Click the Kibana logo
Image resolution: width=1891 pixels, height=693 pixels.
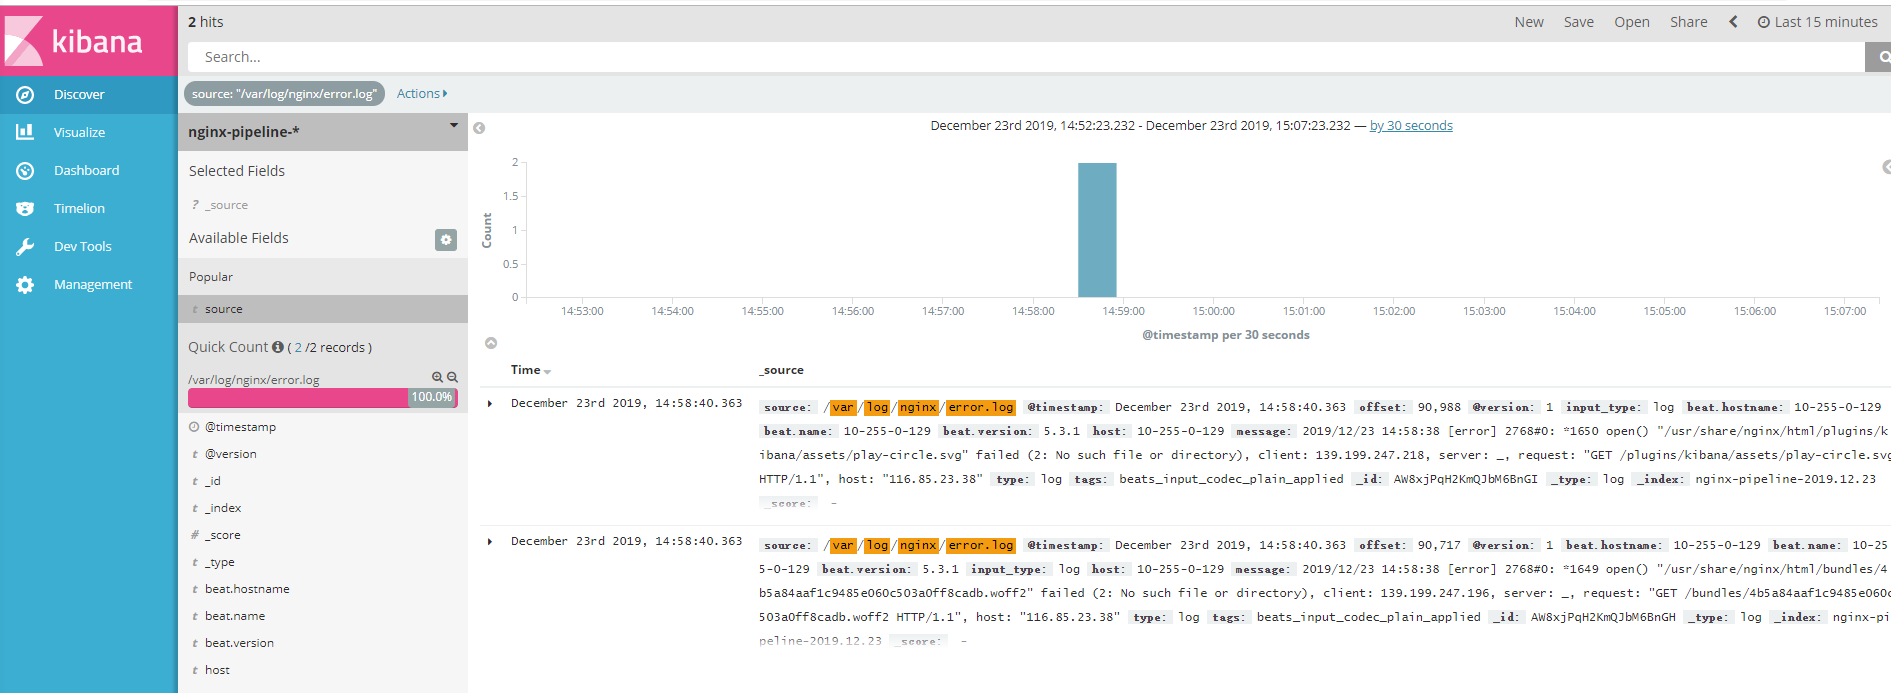coord(88,40)
